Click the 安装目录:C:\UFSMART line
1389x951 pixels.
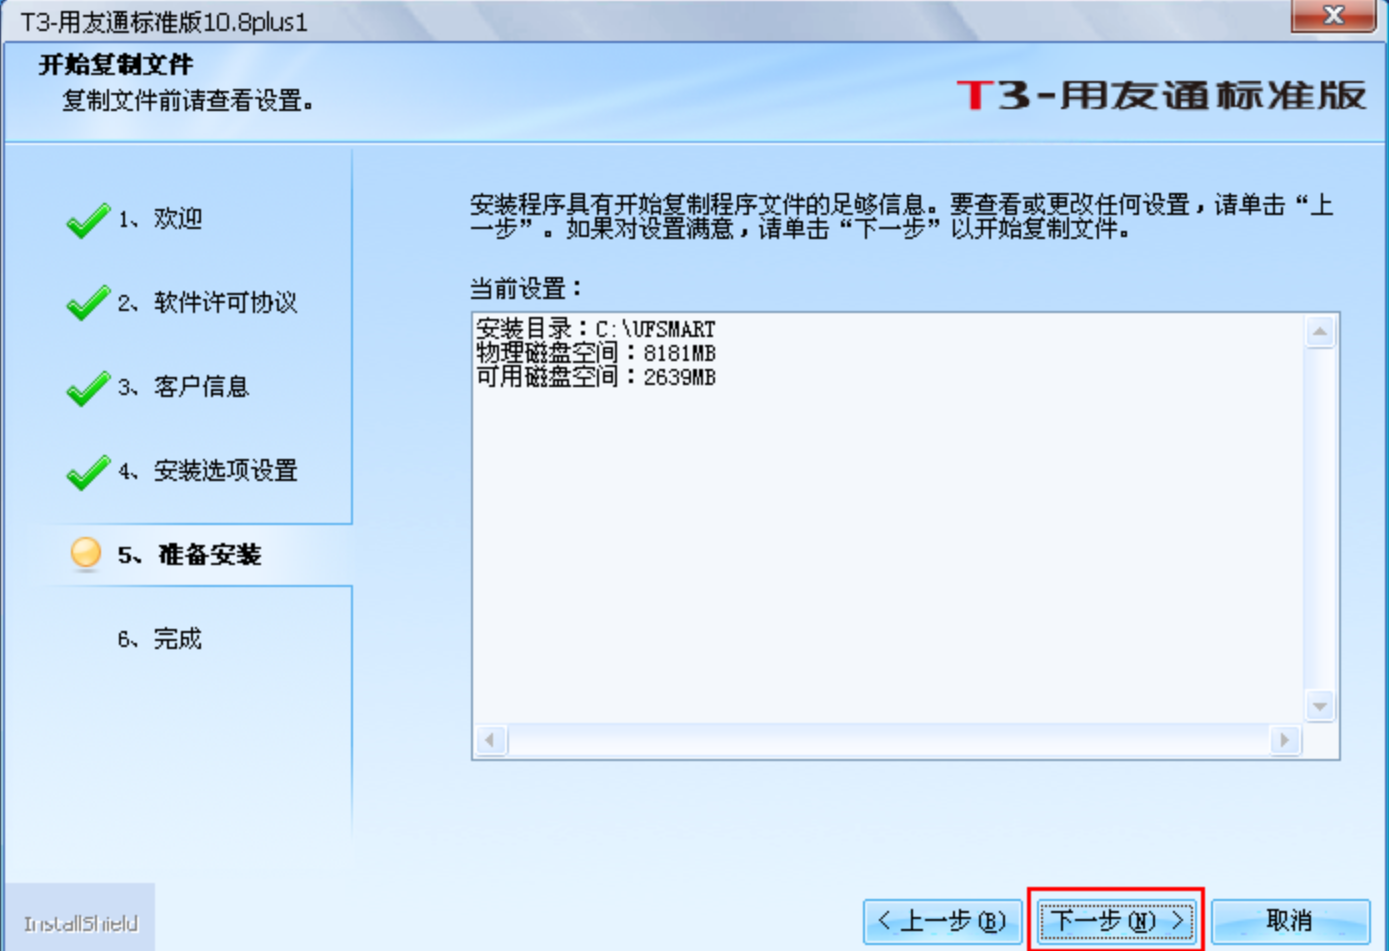point(596,329)
